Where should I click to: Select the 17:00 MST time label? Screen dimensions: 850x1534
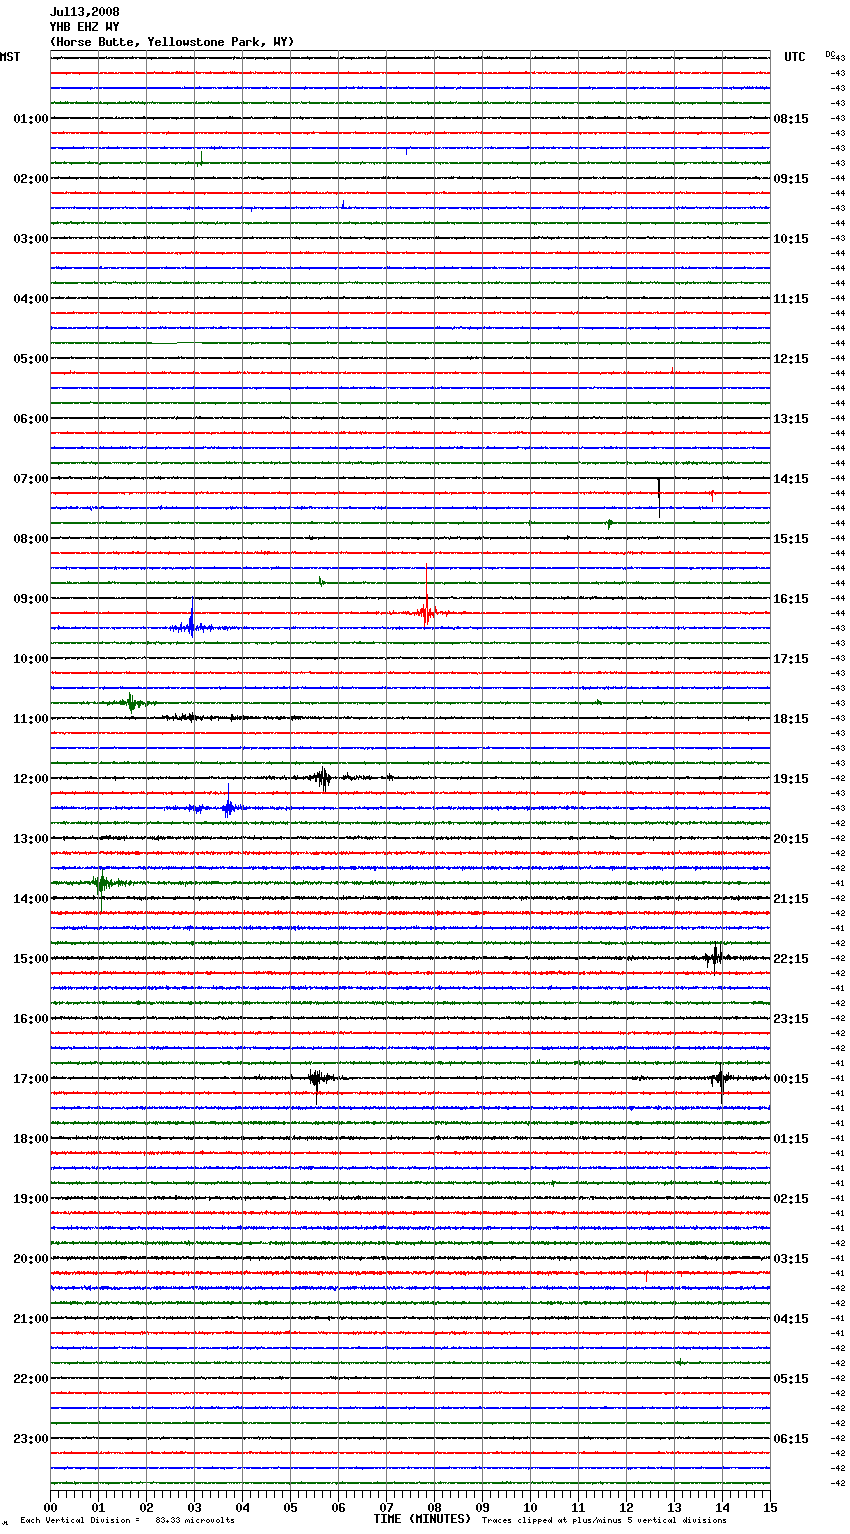tap(31, 1079)
